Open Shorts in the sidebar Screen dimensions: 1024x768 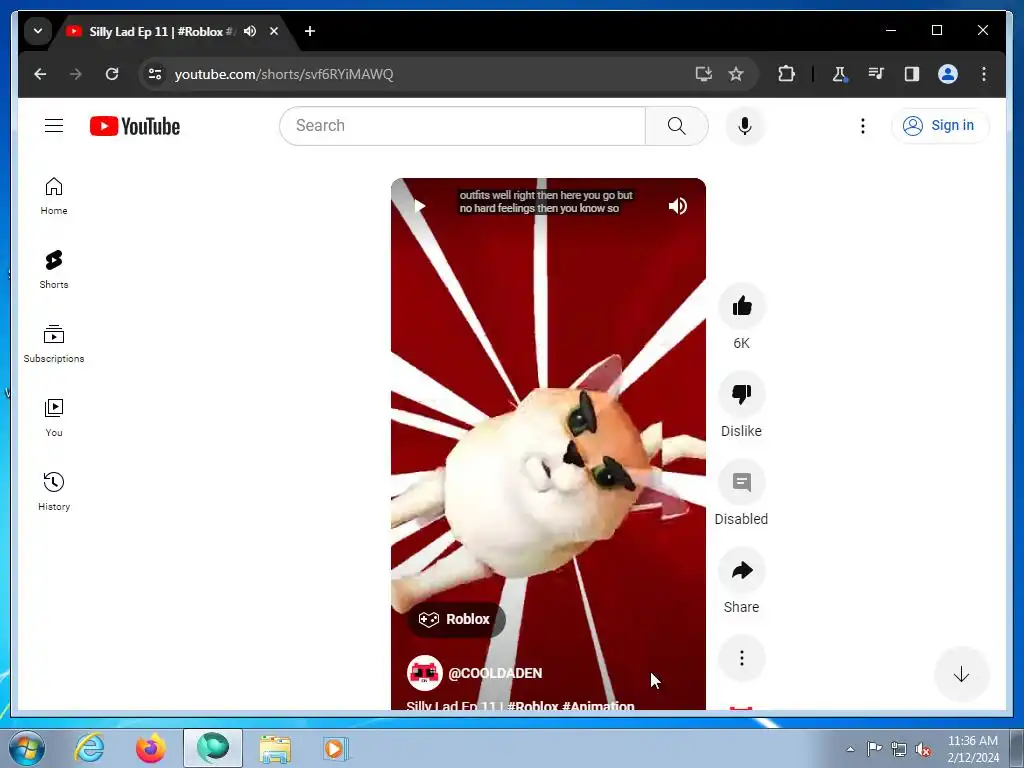(x=54, y=269)
